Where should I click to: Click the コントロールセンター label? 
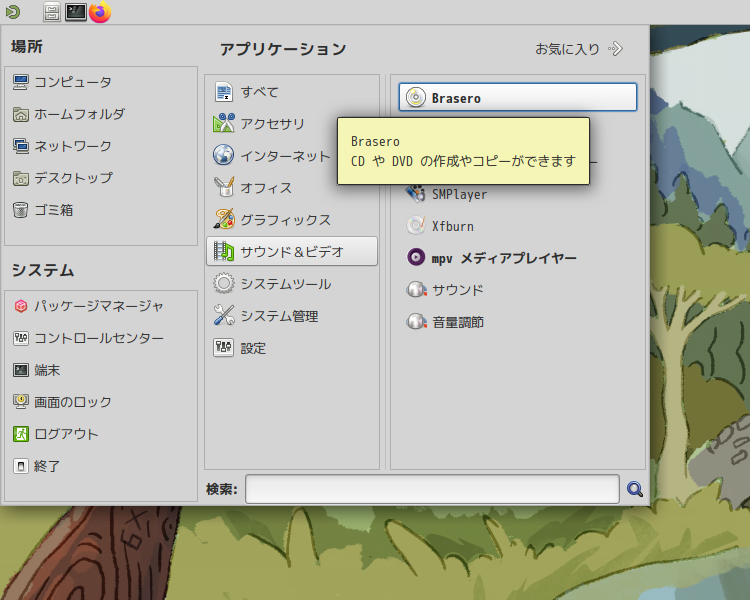tap(99, 338)
